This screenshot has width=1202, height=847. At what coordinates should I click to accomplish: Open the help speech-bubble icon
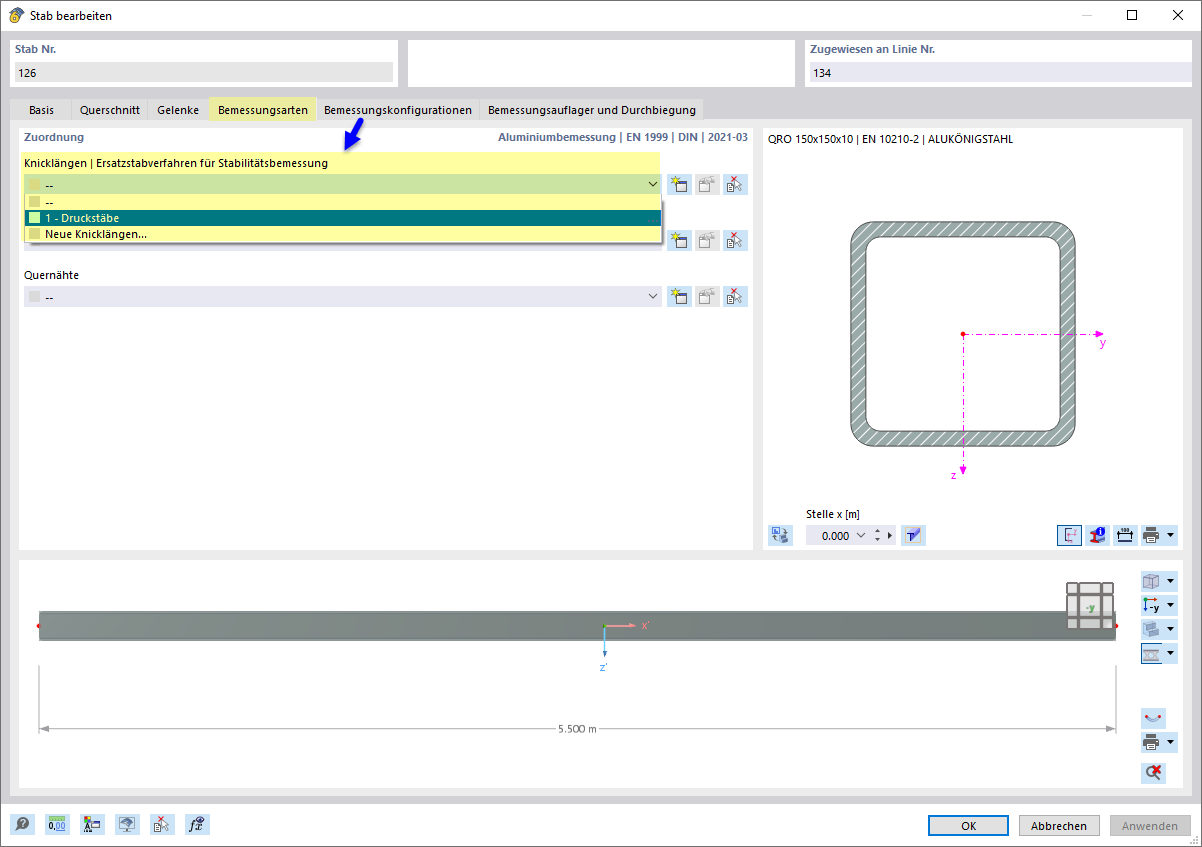click(x=22, y=825)
